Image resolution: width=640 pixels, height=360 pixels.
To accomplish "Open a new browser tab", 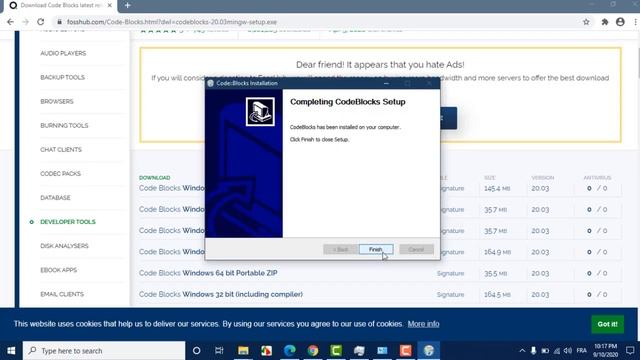I will 128,5.
